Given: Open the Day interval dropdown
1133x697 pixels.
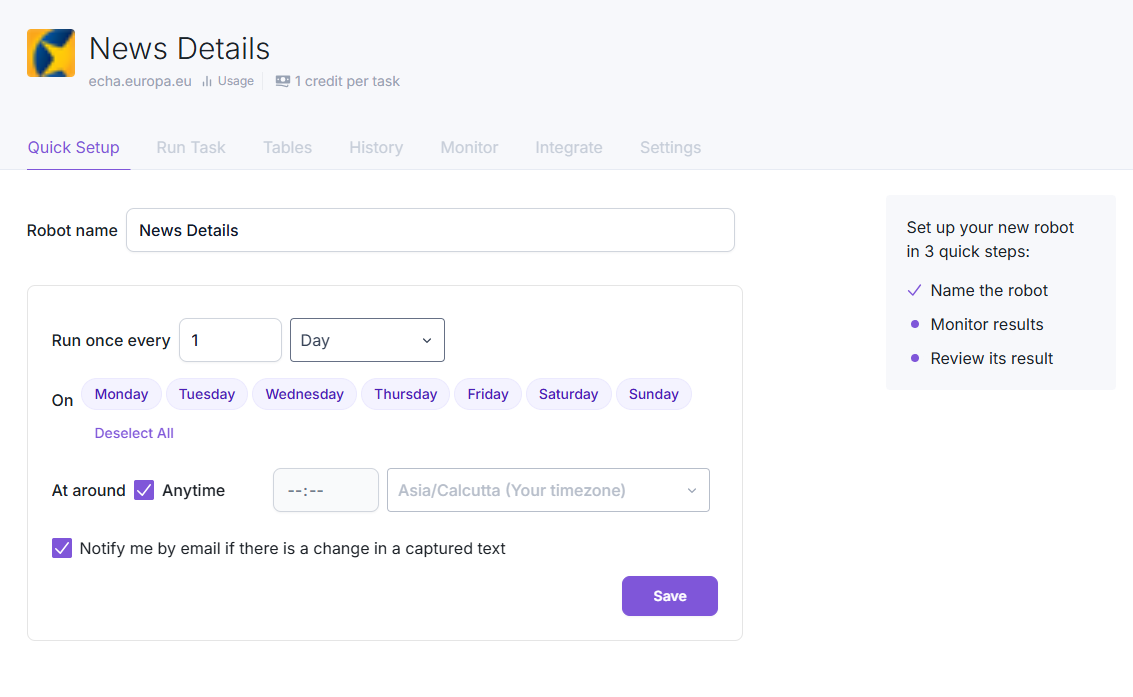Looking at the screenshot, I should tap(367, 340).
